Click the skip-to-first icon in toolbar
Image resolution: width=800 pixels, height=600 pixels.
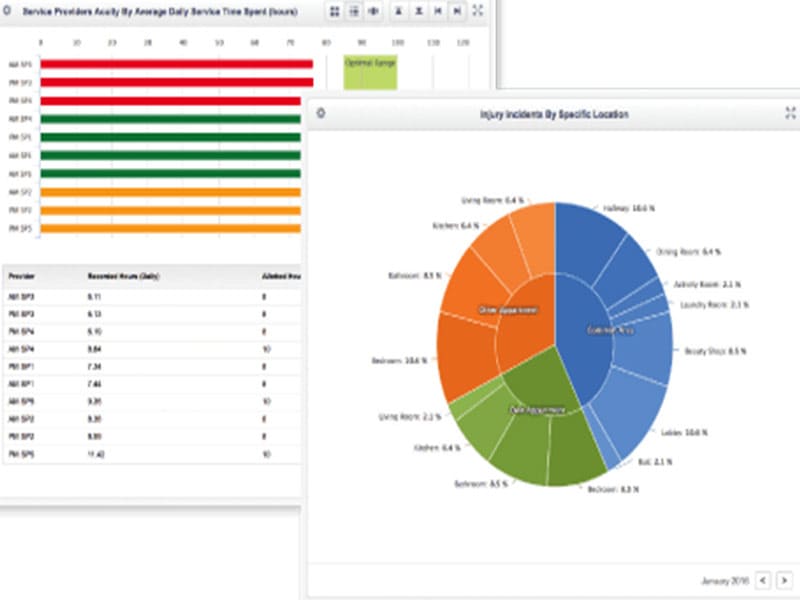tap(438, 11)
